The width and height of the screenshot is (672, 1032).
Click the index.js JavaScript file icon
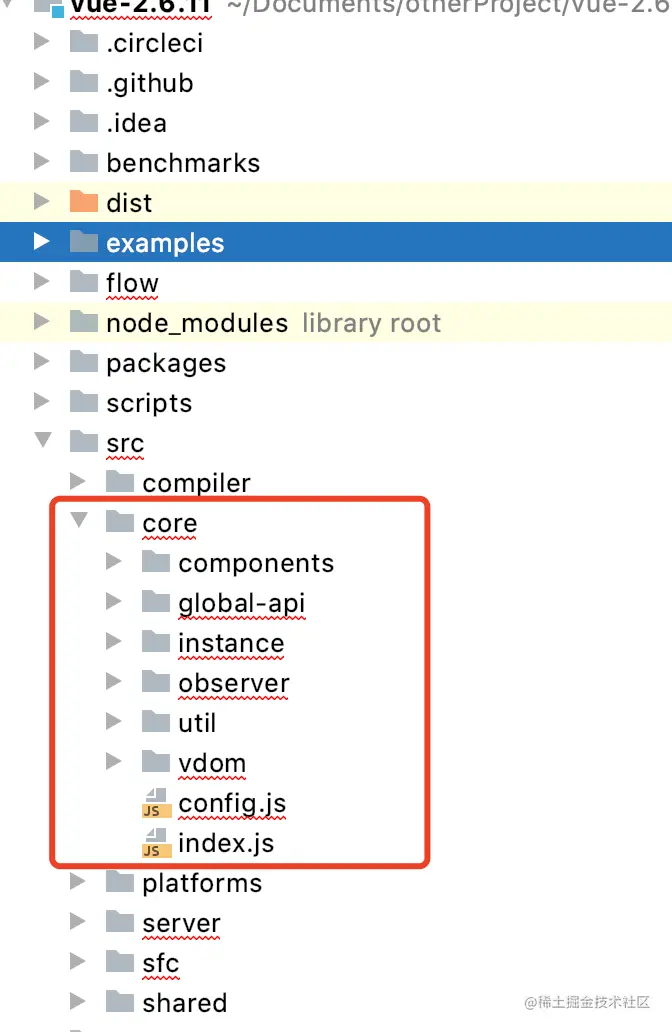pos(155,843)
